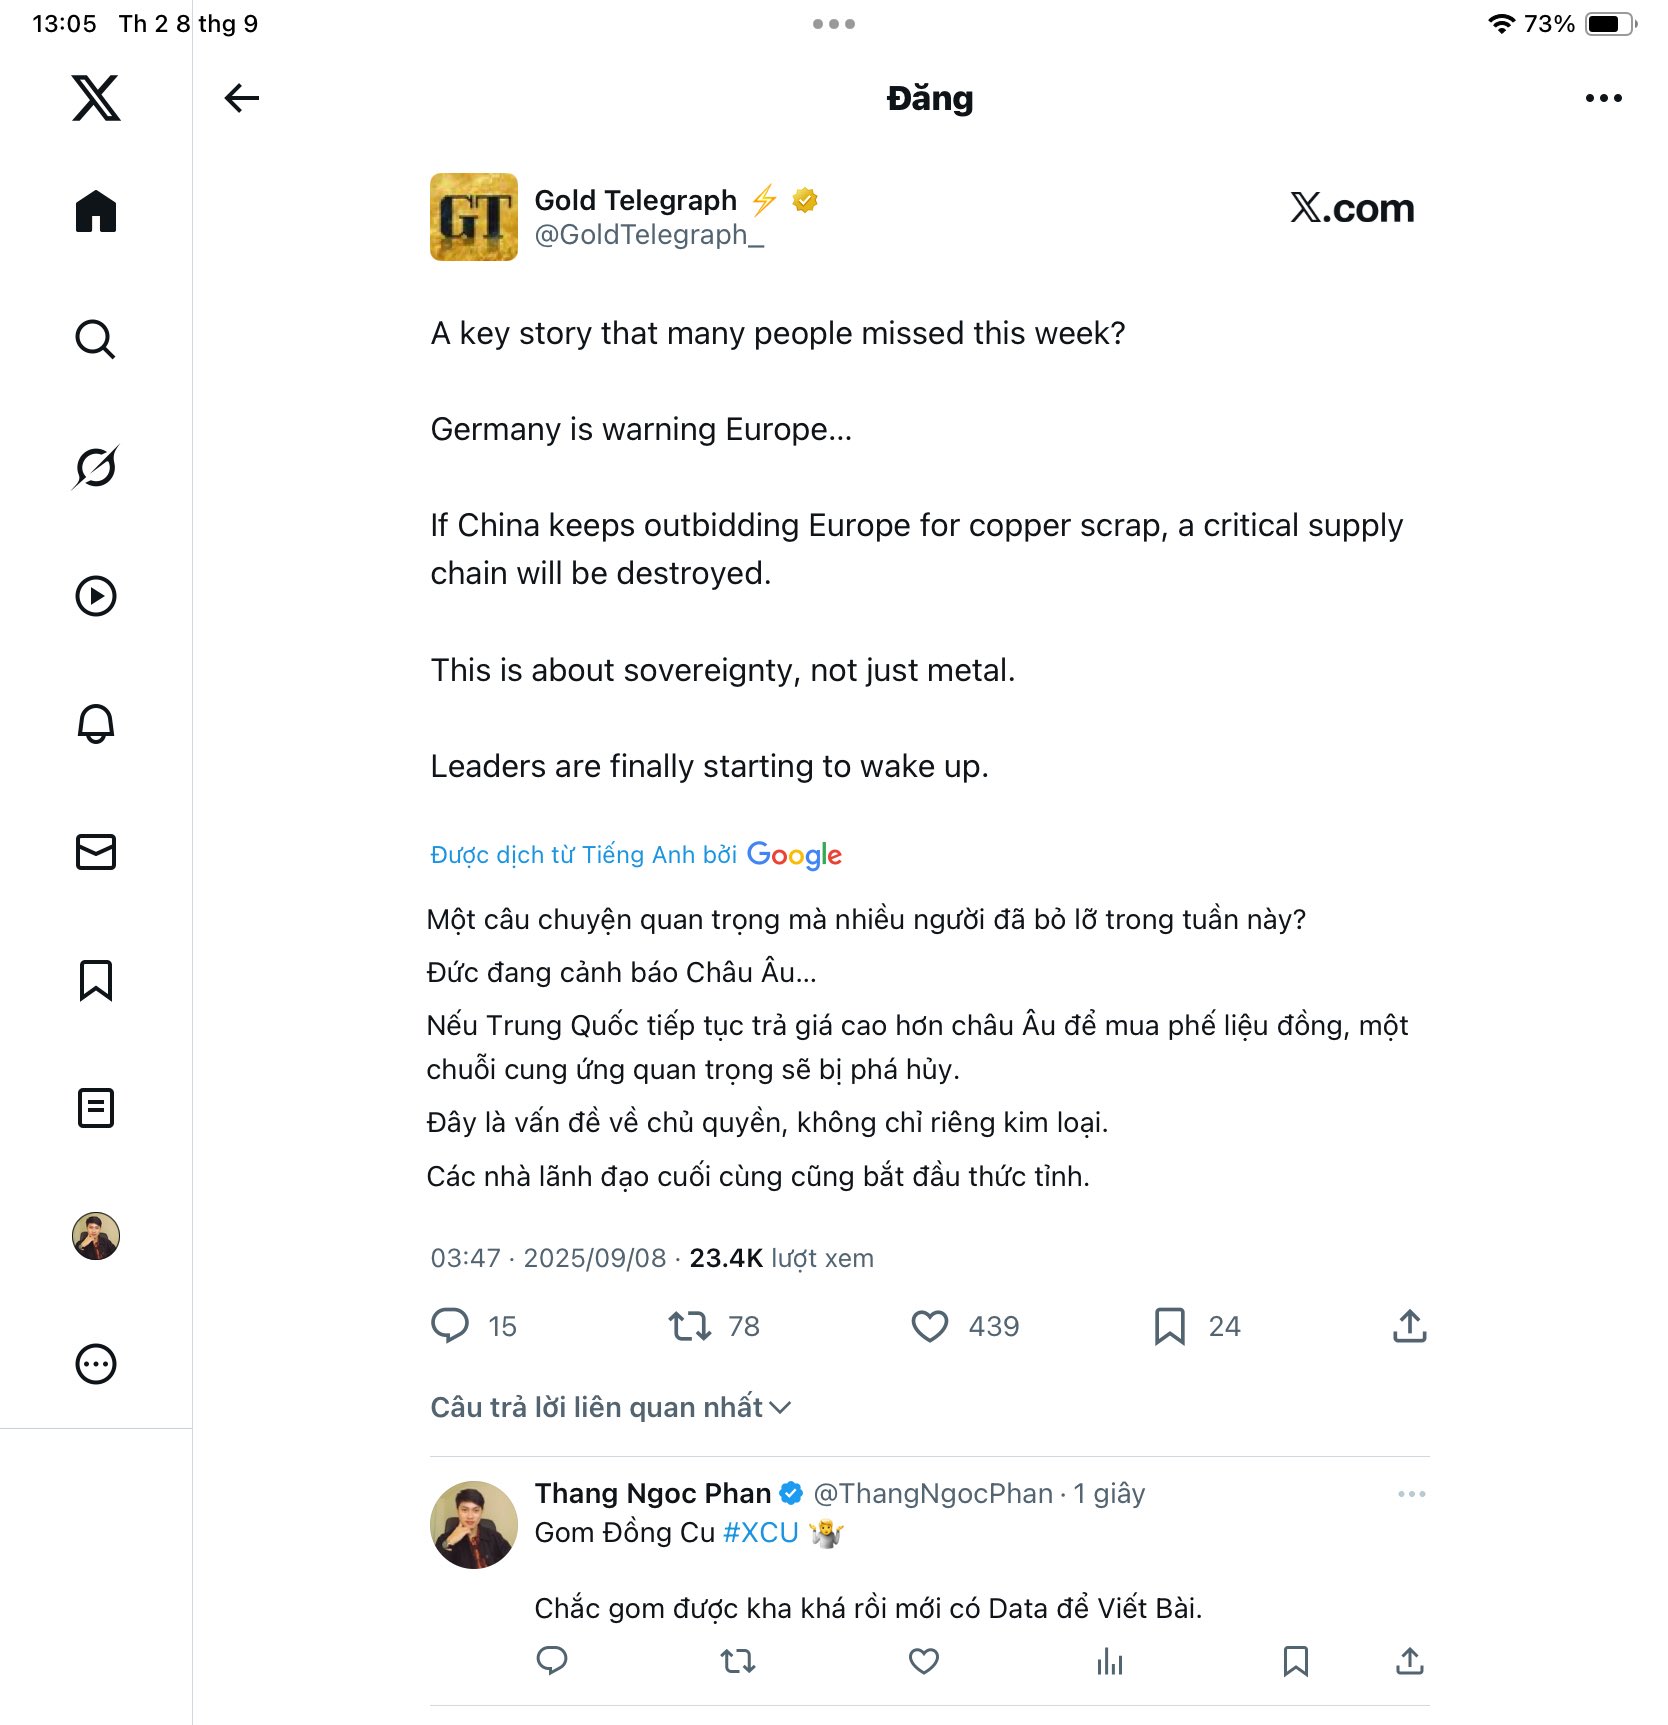Open the @GoldTelegraph_ handle link
1668x1725 pixels.
pyautogui.click(x=649, y=235)
